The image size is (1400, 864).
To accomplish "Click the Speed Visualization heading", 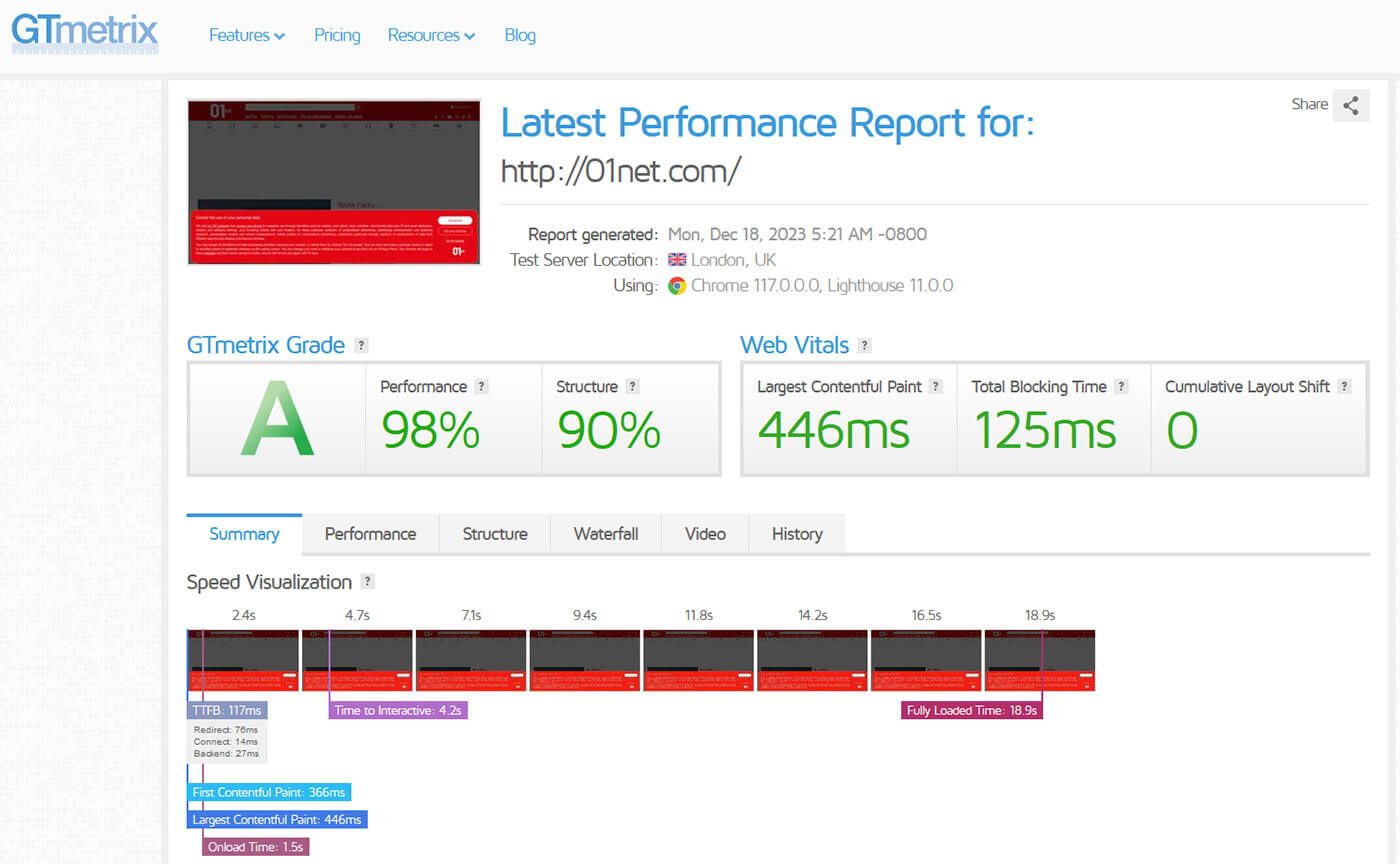I will click(269, 582).
